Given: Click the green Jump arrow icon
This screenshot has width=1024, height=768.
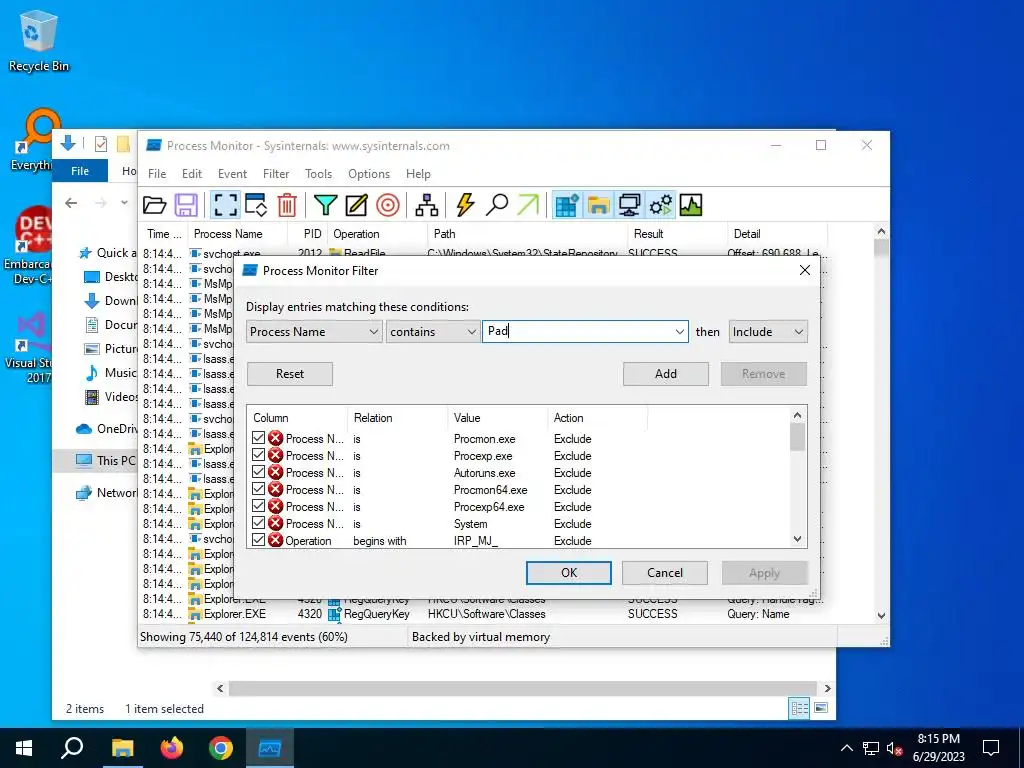Looking at the screenshot, I should click(528, 205).
